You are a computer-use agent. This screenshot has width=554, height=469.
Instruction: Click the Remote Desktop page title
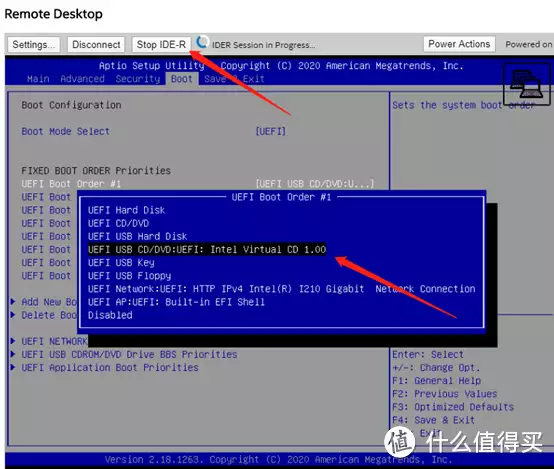(53, 14)
